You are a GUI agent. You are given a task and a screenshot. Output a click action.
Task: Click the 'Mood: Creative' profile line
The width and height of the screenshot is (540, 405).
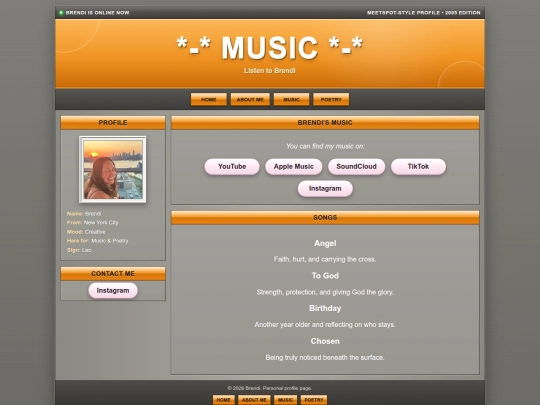86,232
